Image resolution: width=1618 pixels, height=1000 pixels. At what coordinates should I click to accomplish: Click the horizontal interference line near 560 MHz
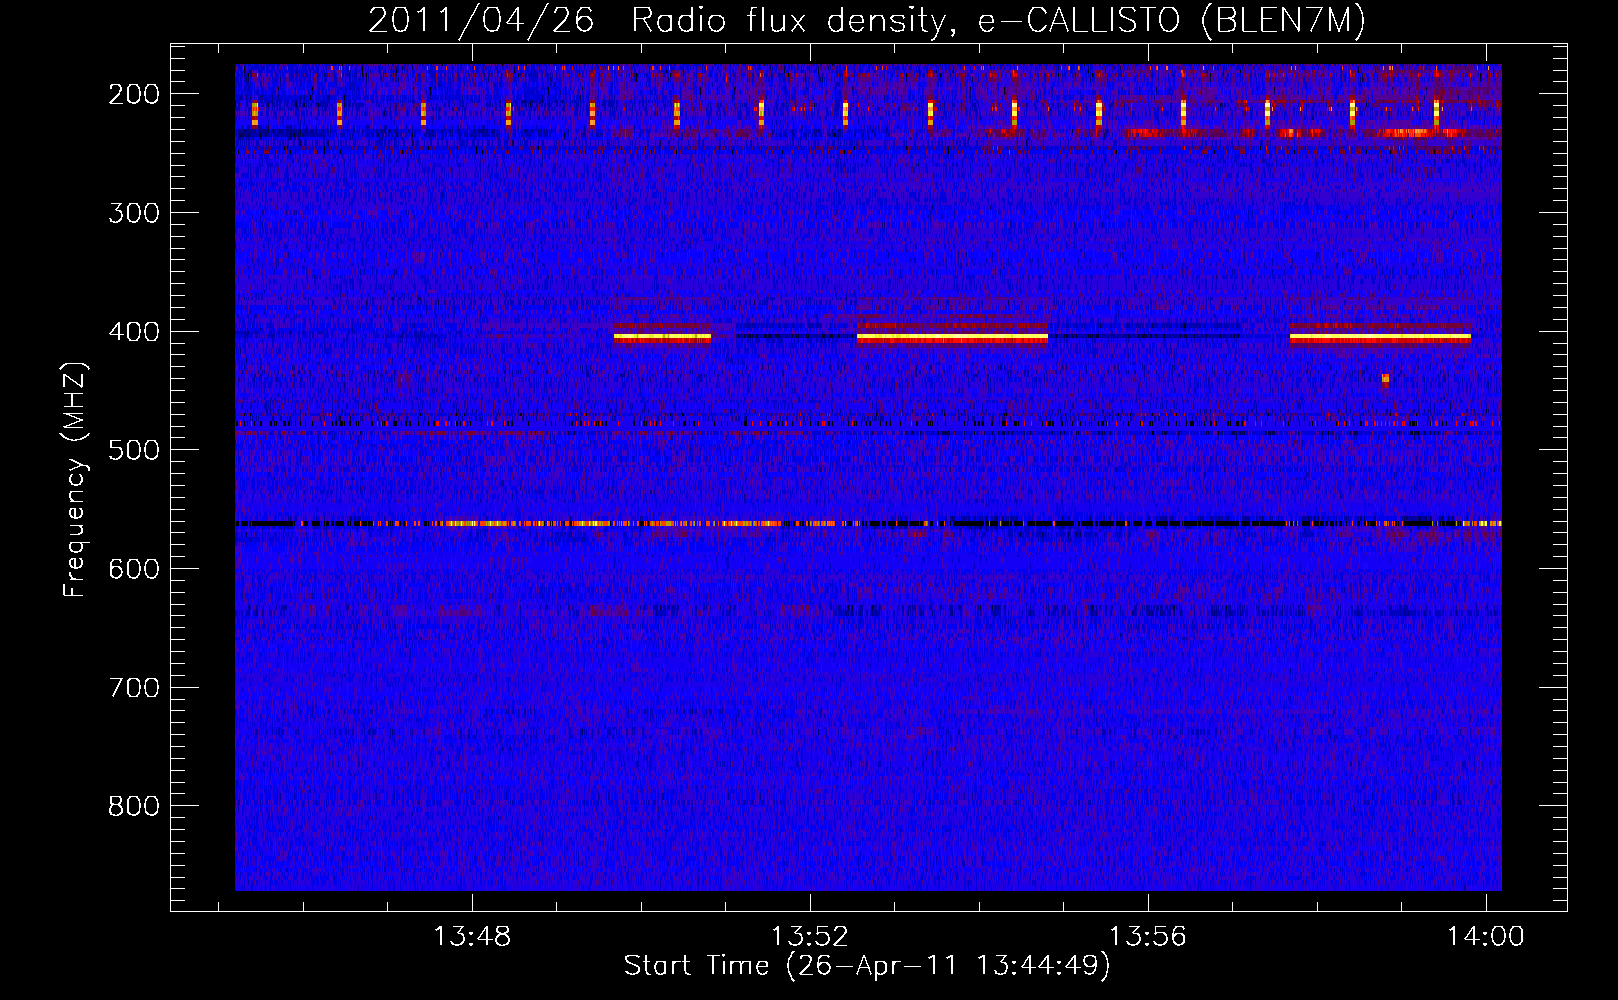click(x=868, y=523)
